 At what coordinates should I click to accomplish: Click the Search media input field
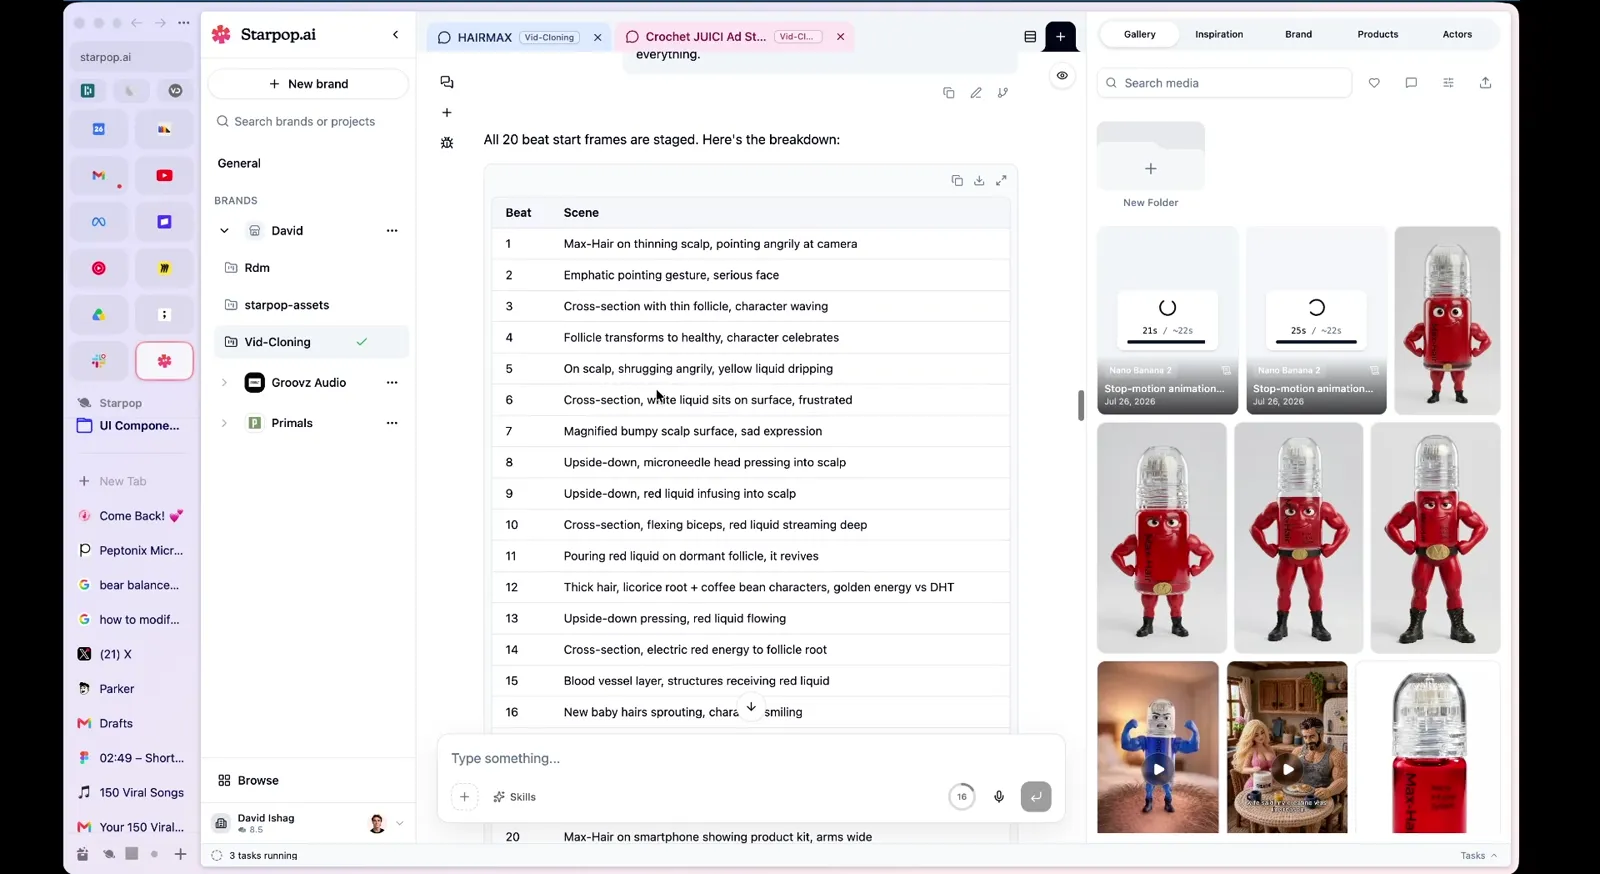tap(1225, 83)
